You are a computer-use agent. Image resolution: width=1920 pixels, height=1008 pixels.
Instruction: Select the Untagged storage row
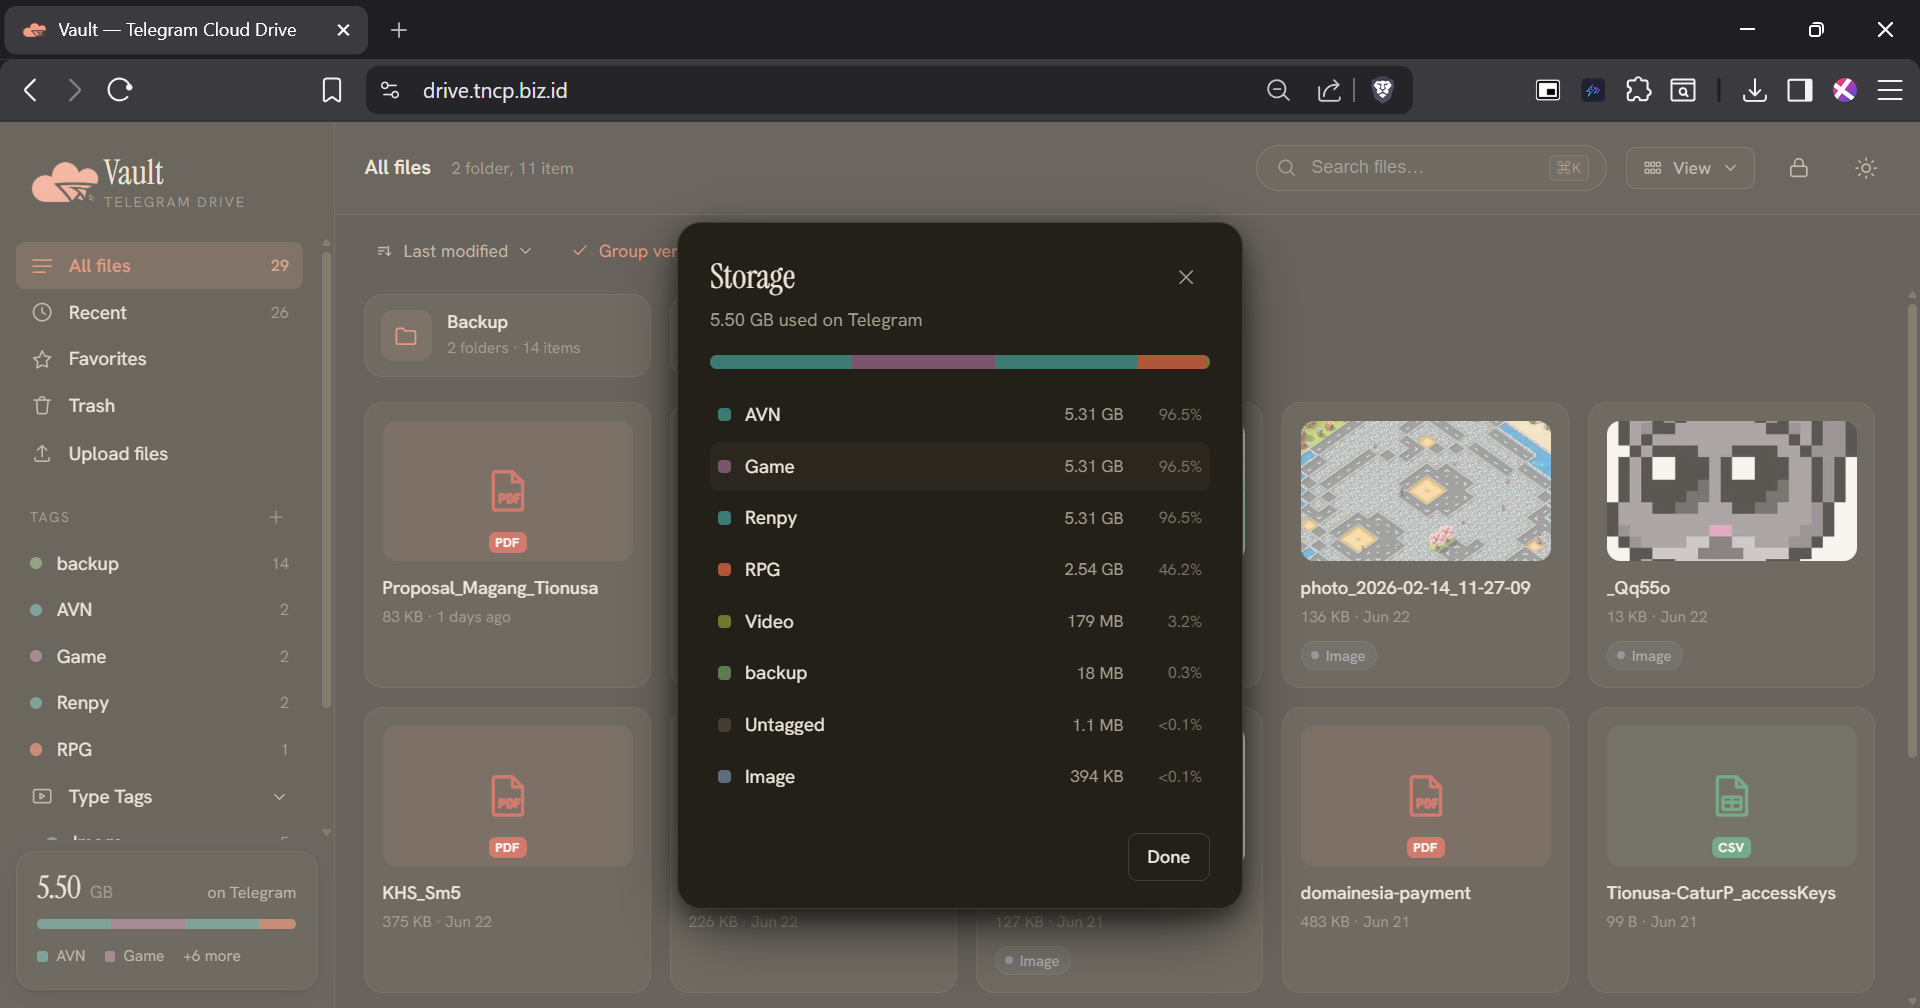point(959,724)
